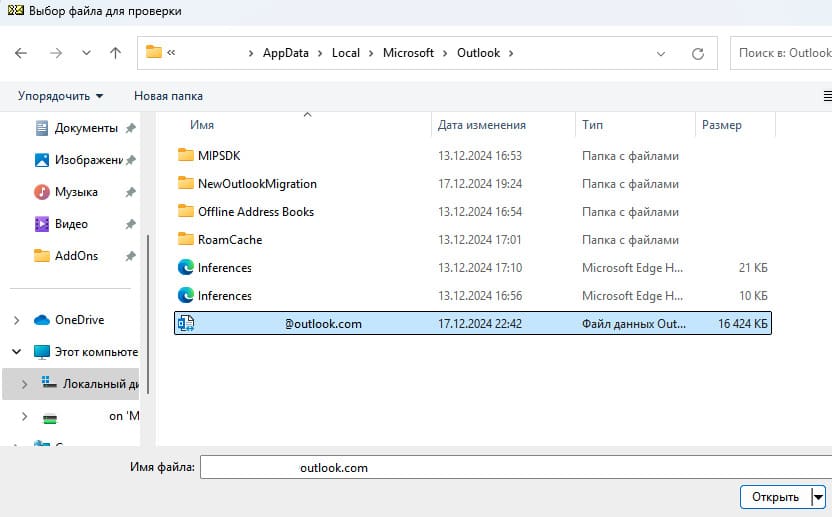Open the Открыть button dropdown arrow
Screen dimensions: 832x517
point(818,497)
